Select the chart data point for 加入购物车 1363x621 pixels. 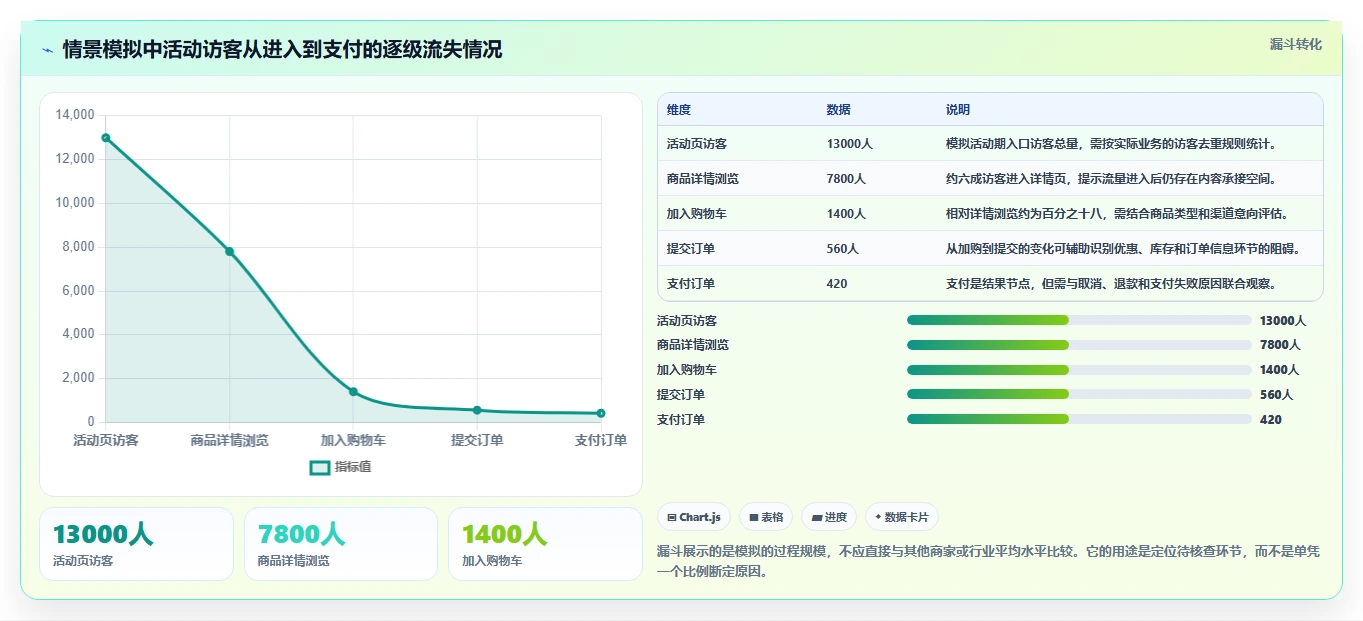click(353, 391)
